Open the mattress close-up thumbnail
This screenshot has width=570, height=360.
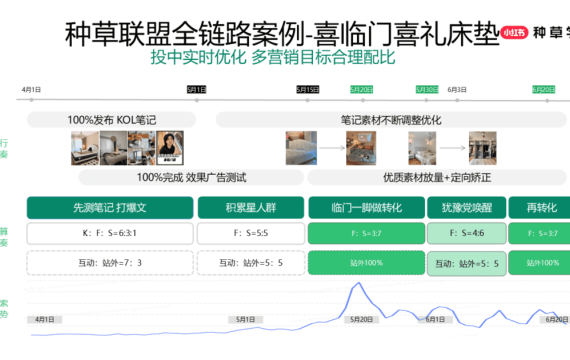(x=301, y=148)
